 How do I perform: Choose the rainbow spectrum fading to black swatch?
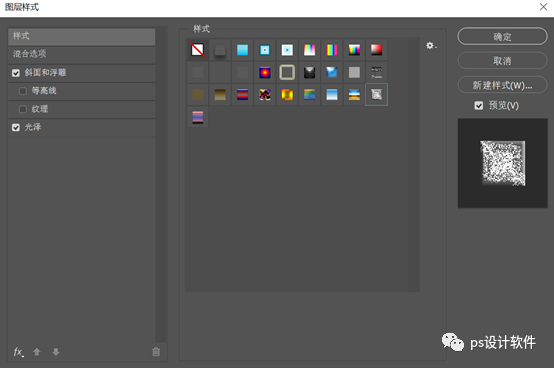pos(354,50)
